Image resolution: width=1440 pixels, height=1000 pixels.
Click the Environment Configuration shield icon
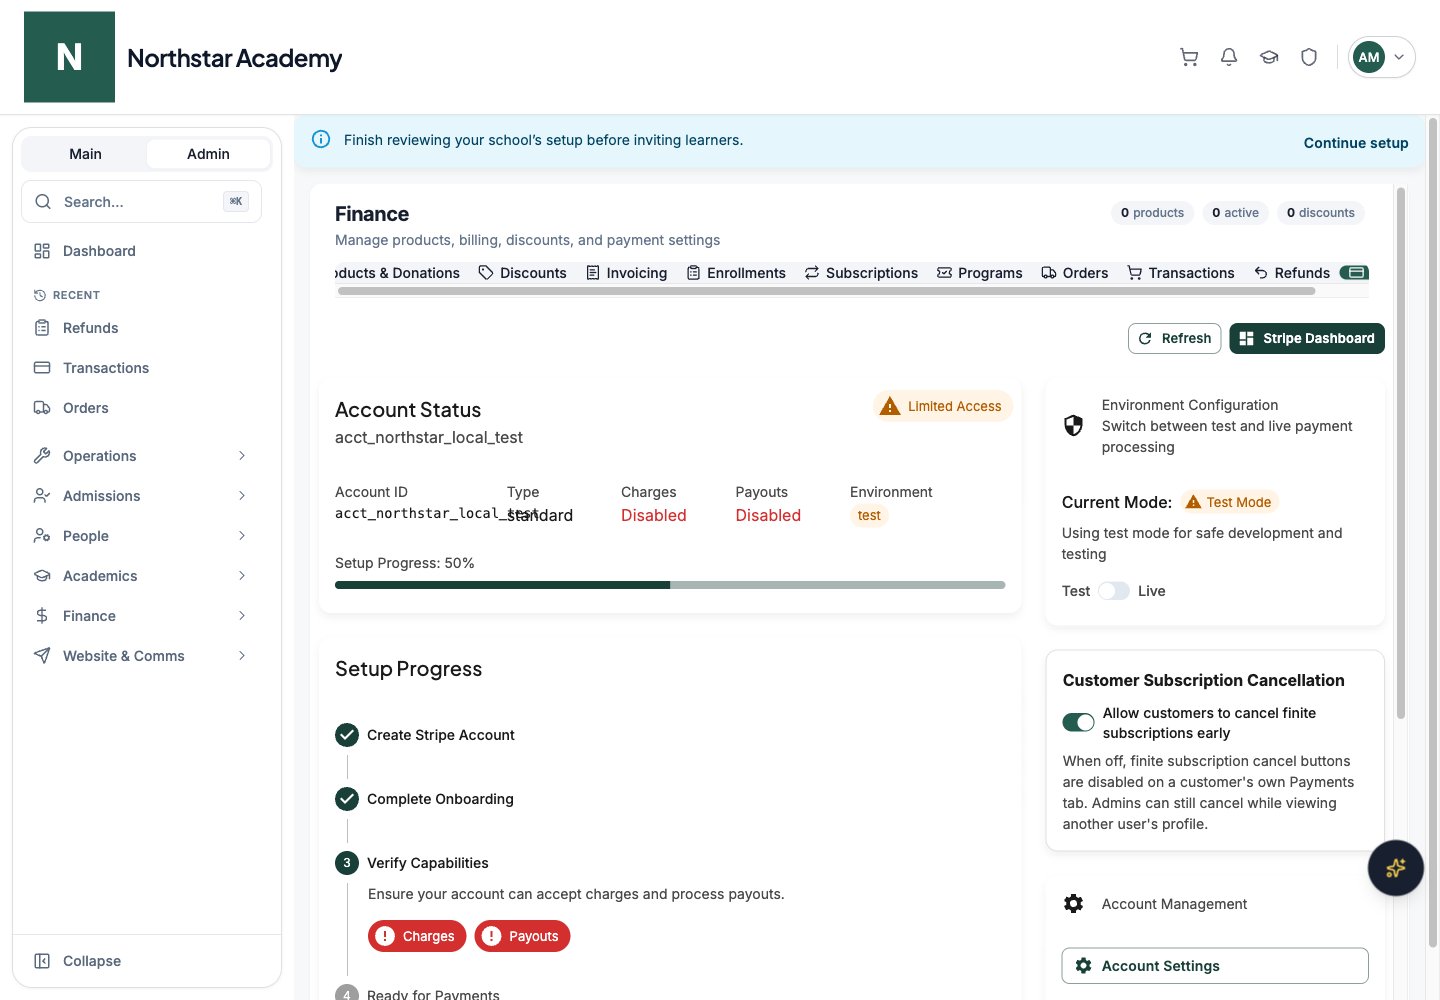(1073, 426)
